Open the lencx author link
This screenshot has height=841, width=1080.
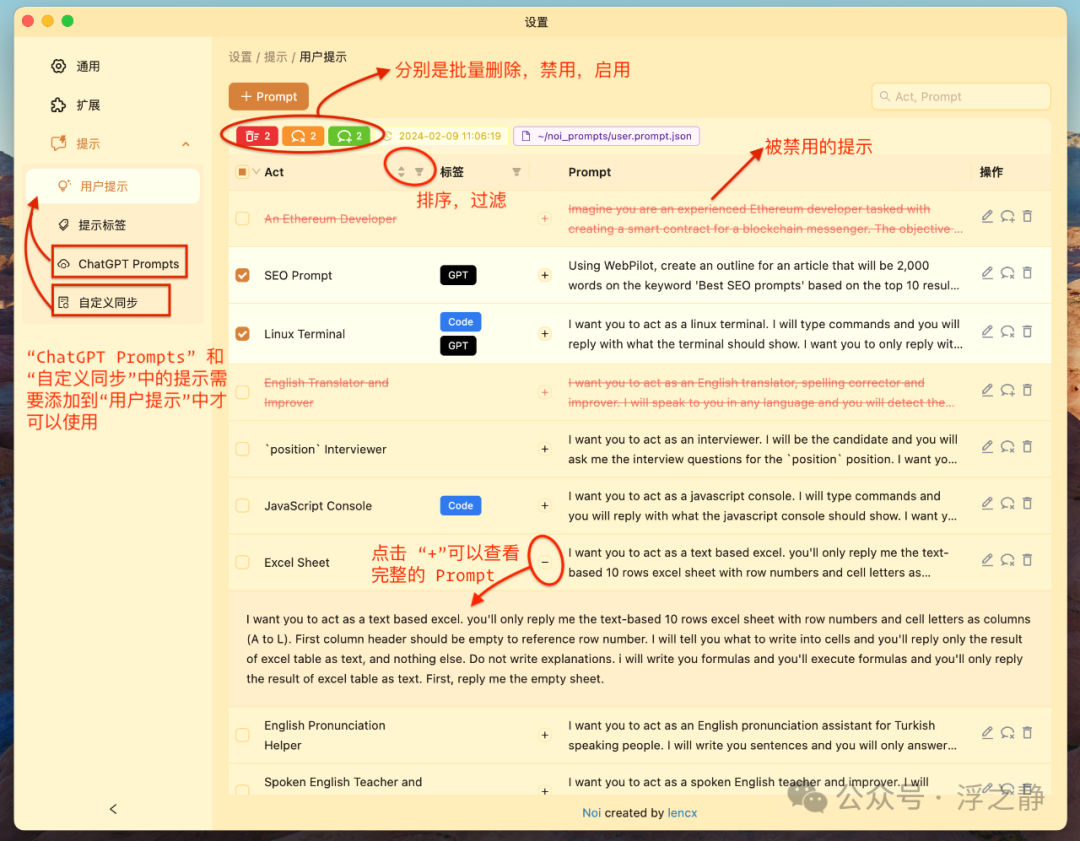682,813
